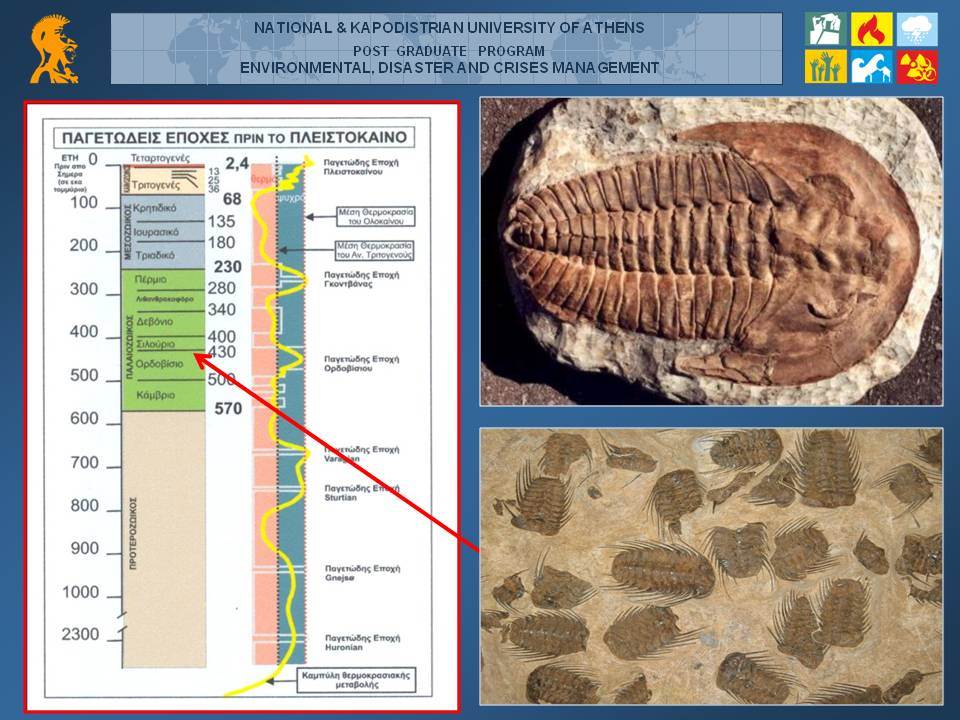The image size is (960, 720).
Task: Select the blue tsunami wave icon
Action: click(x=872, y=67)
